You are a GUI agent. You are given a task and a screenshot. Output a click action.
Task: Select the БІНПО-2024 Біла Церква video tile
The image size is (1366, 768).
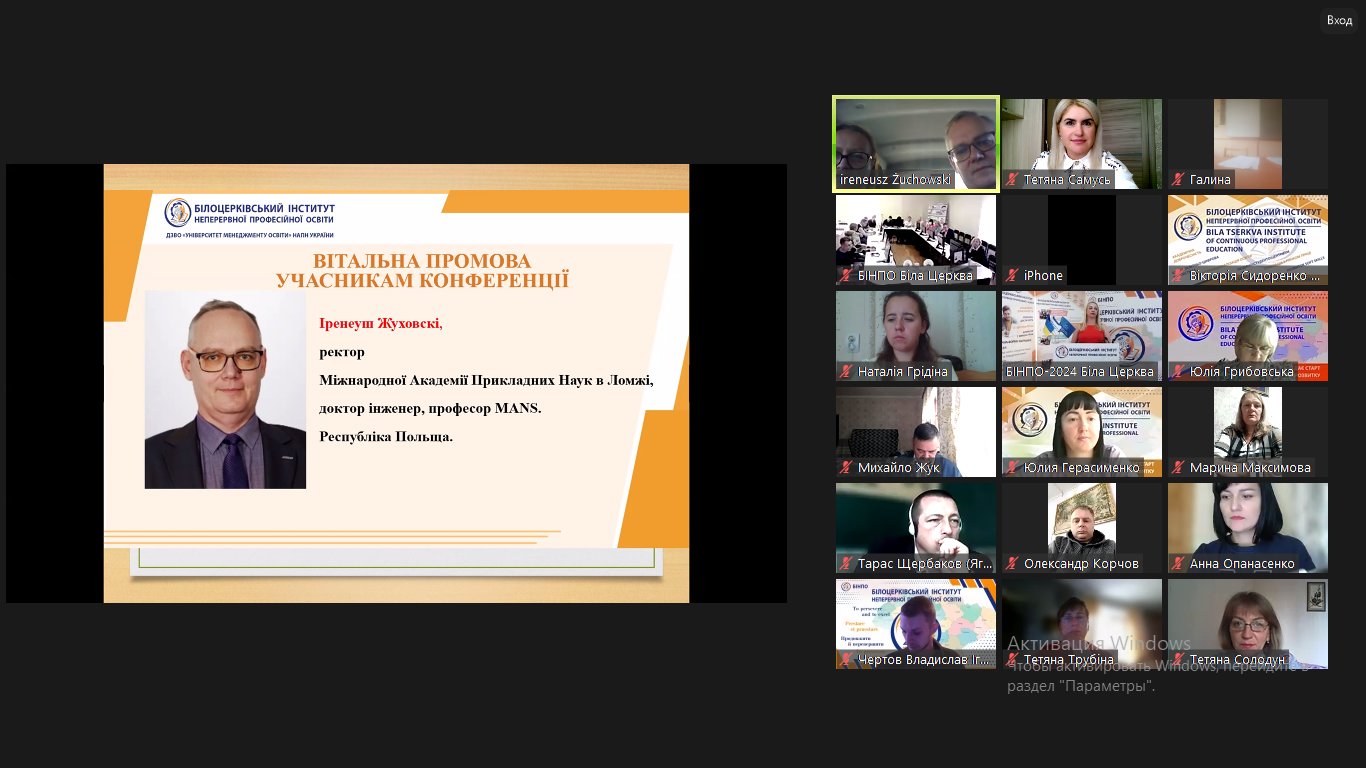tap(1082, 330)
